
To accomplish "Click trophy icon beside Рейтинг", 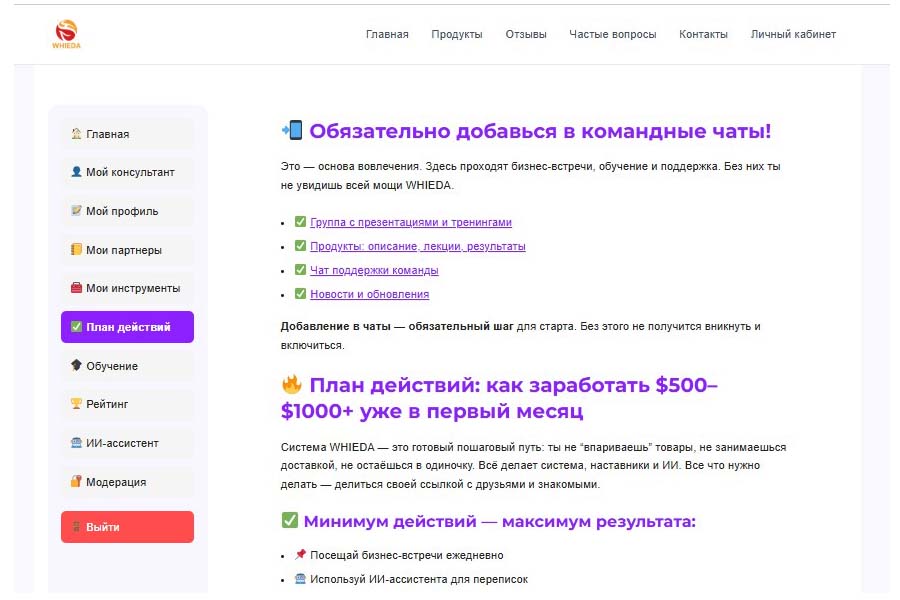I will (x=76, y=404).
